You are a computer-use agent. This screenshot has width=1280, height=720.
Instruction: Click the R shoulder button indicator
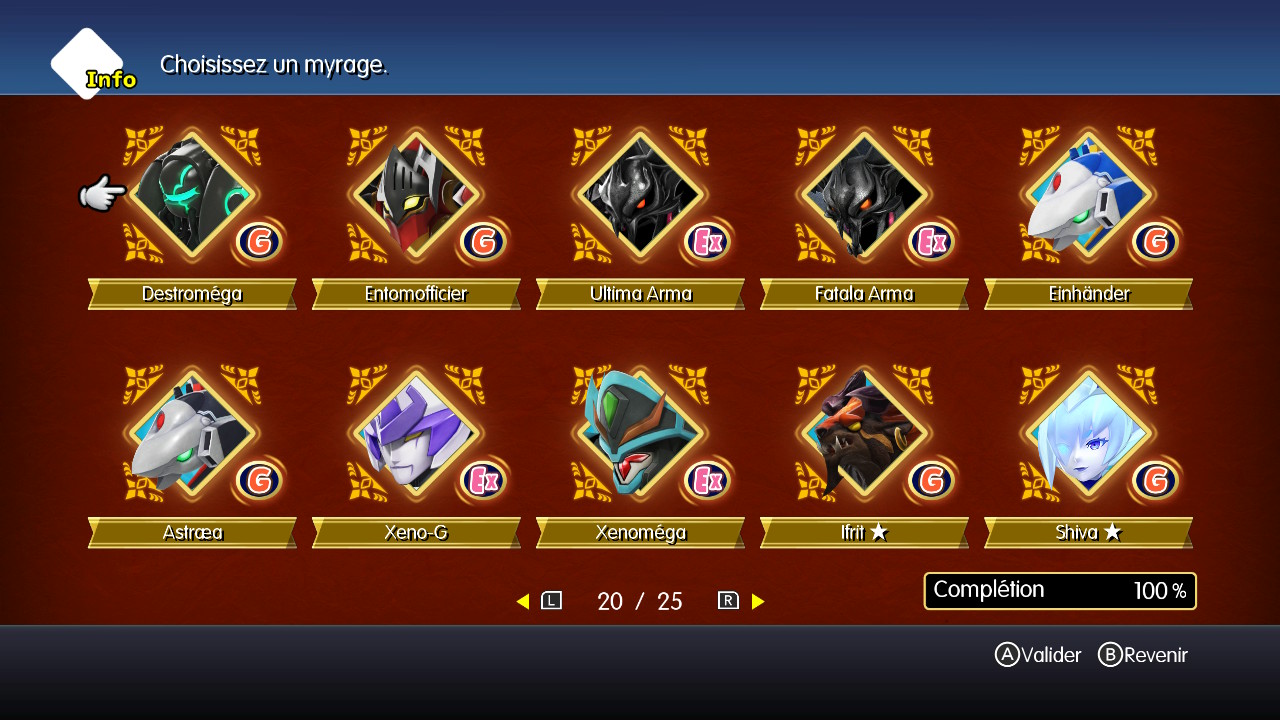pos(728,601)
